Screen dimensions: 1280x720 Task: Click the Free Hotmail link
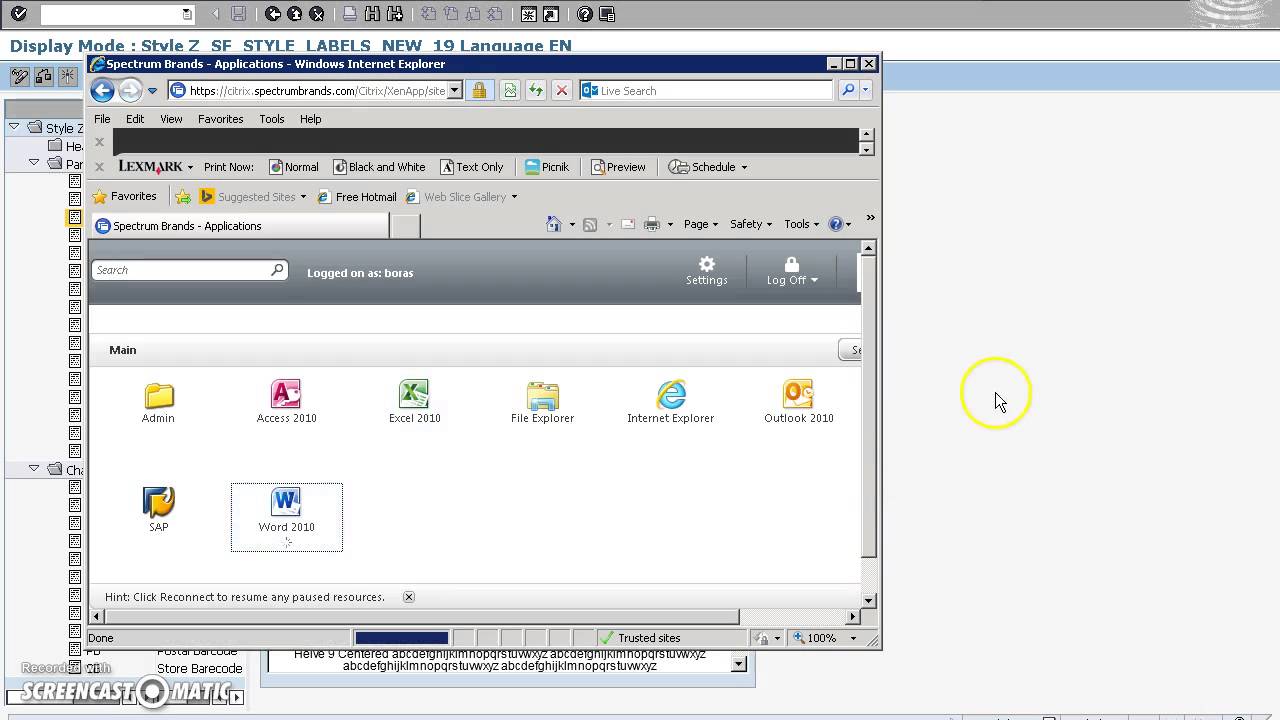coord(357,197)
